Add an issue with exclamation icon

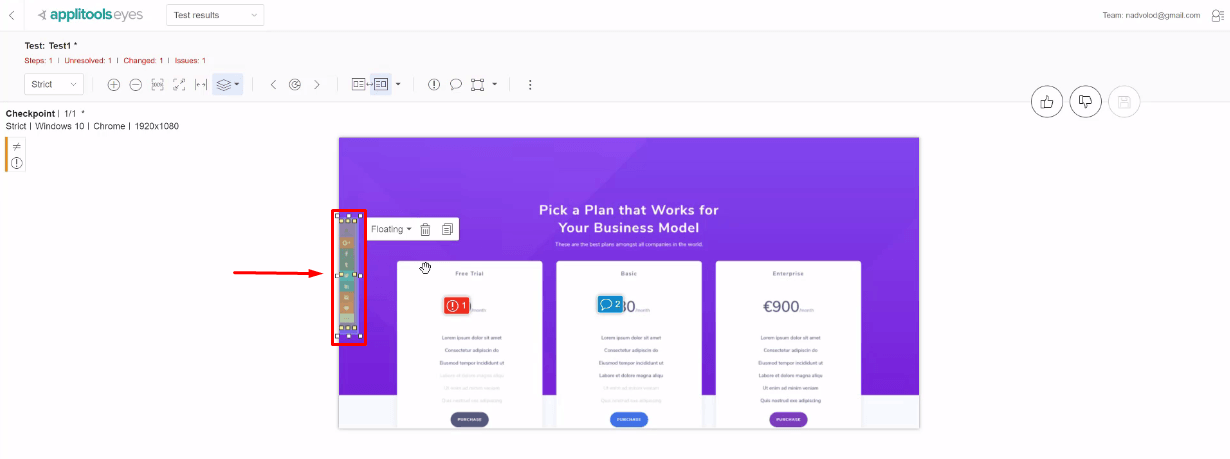coord(434,85)
